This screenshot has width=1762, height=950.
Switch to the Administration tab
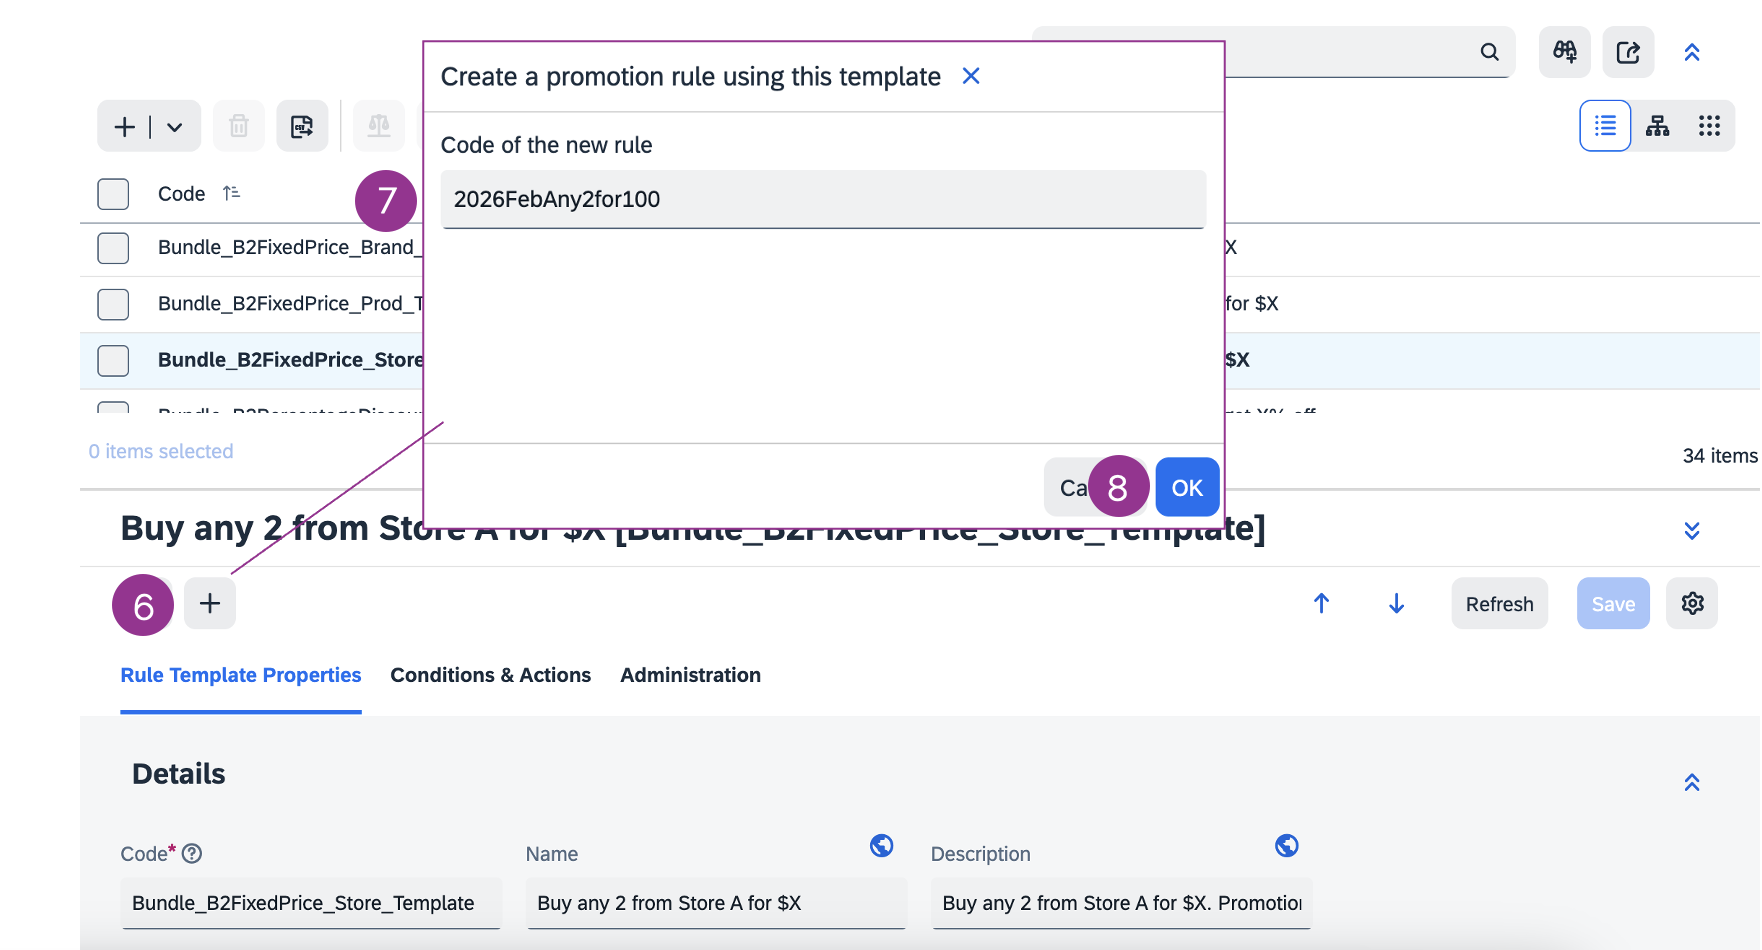(x=690, y=675)
